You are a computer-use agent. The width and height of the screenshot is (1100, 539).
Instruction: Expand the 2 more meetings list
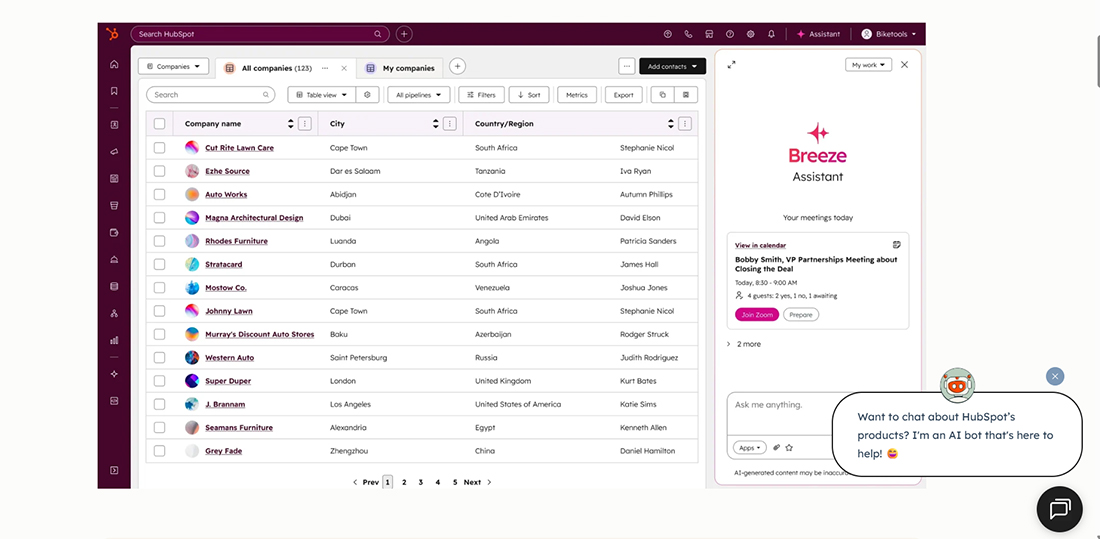(x=744, y=344)
